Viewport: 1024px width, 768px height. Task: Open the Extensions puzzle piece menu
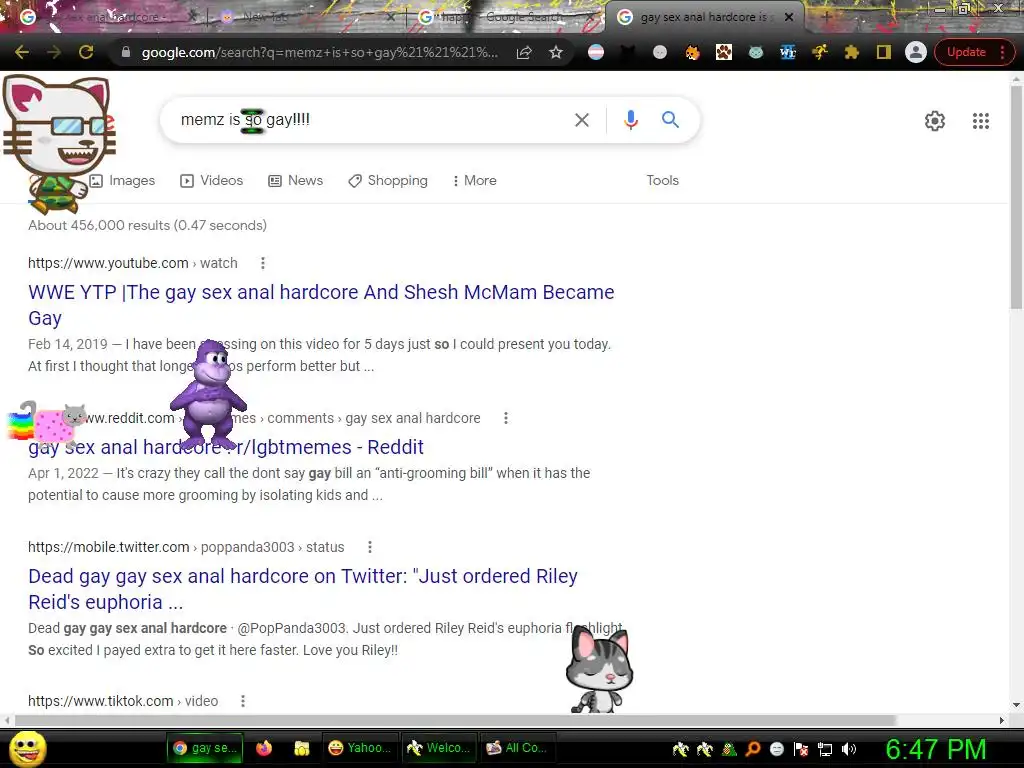point(852,52)
